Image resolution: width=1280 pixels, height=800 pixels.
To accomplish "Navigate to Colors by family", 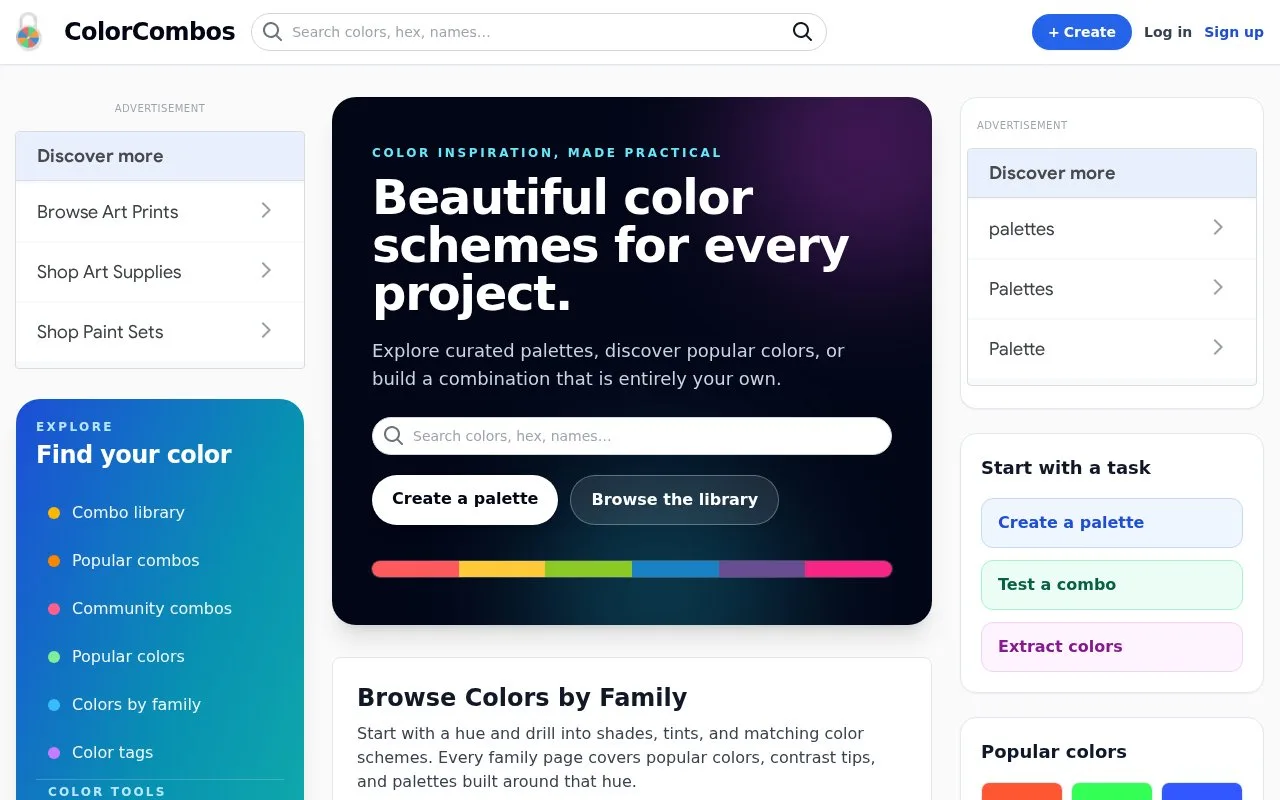I will click(136, 704).
